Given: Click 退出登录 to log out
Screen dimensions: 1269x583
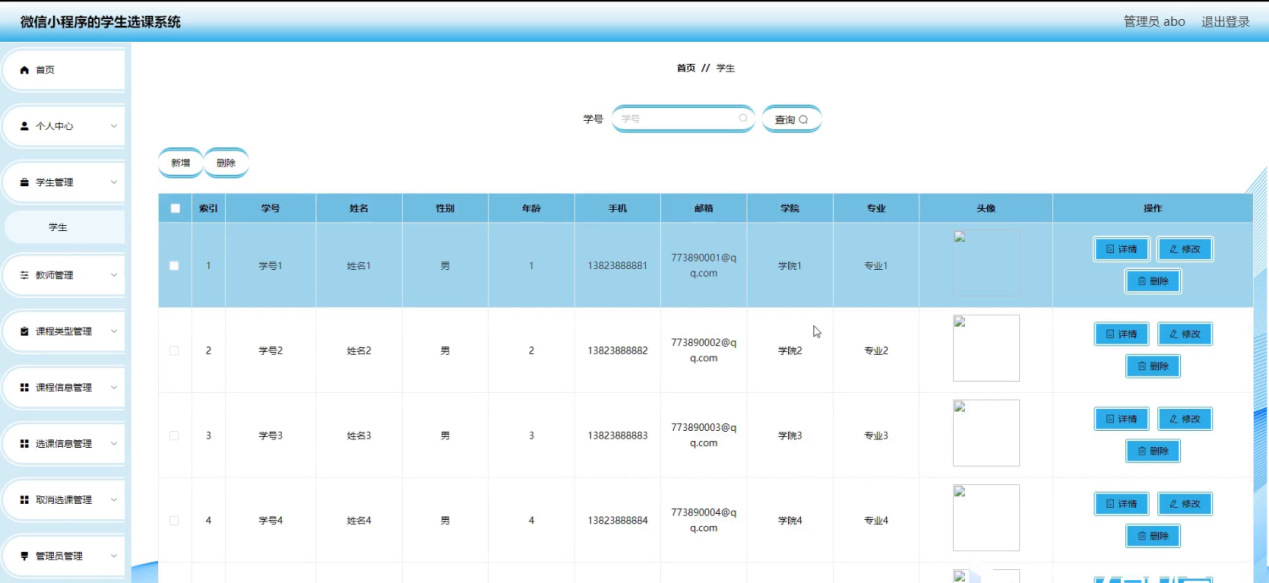Looking at the screenshot, I should click(x=1225, y=22).
